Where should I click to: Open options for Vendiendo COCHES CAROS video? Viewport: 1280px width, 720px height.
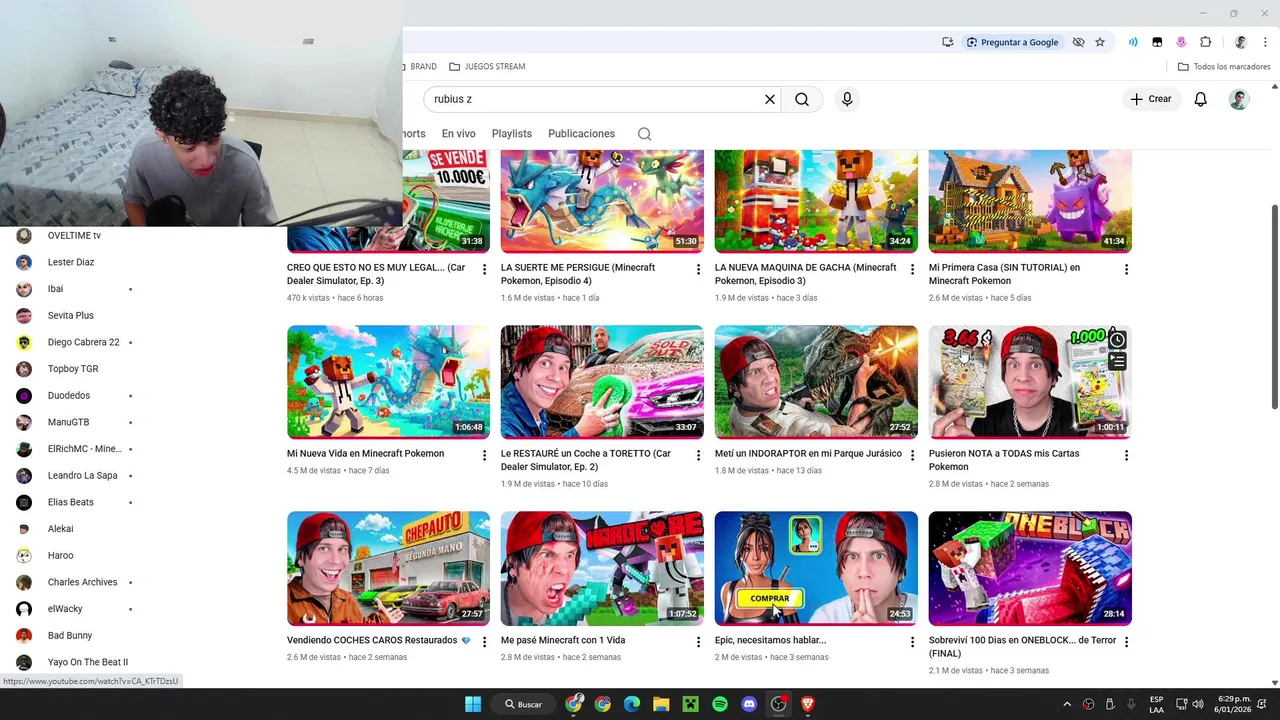coord(484,642)
